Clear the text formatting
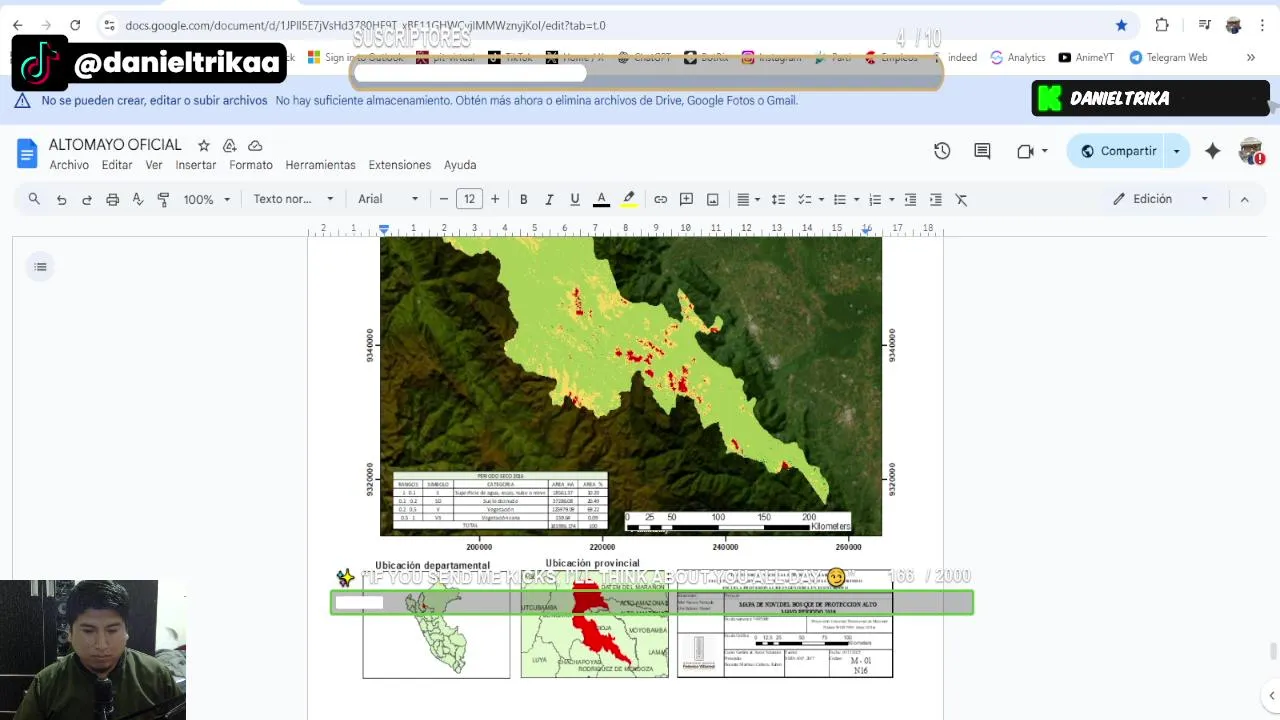The width and height of the screenshot is (1280, 720). pos(961,199)
